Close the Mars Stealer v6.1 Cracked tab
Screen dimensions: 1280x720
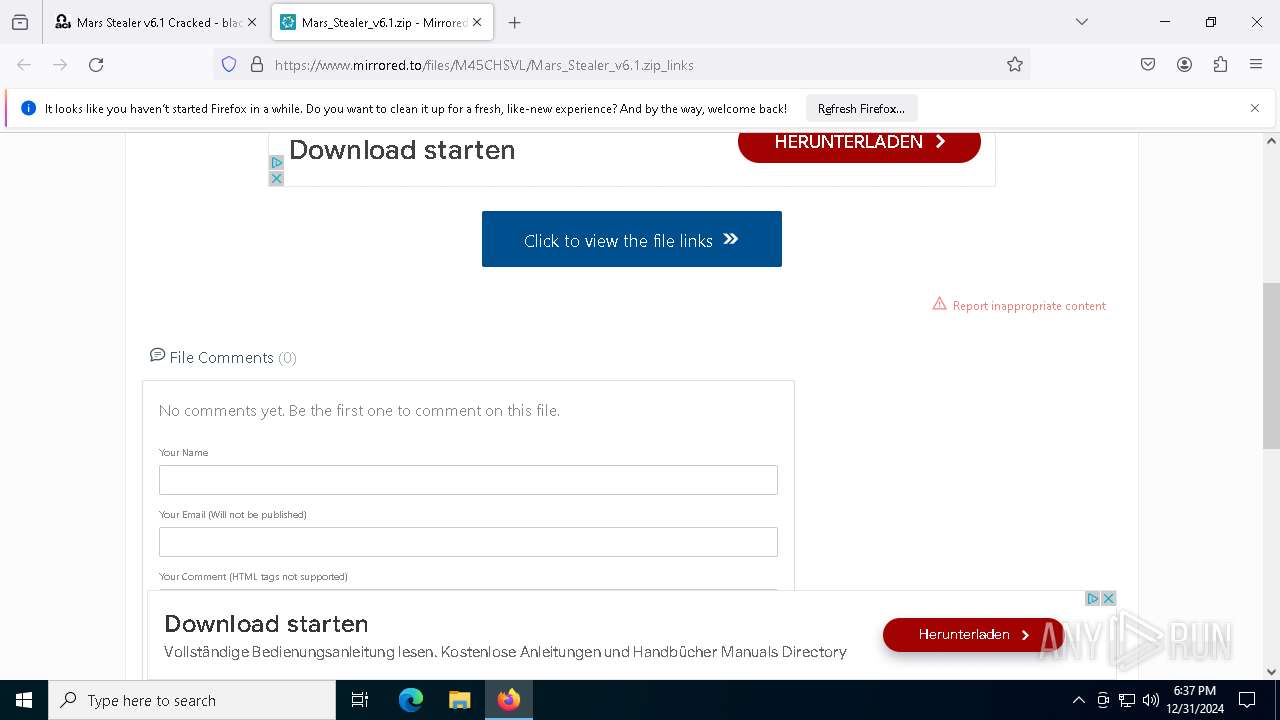[x=252, y=22]
